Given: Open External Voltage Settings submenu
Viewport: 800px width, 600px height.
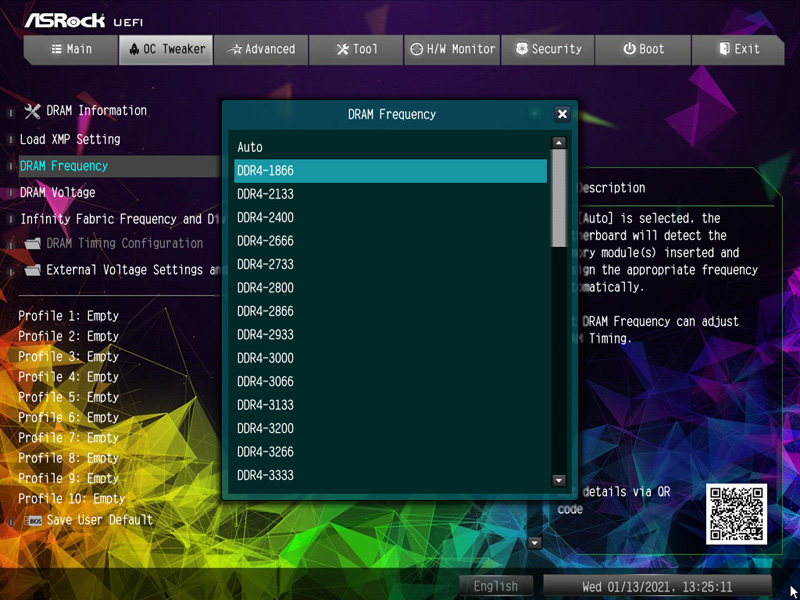Looking at the screenshot, I should point(134,270).
